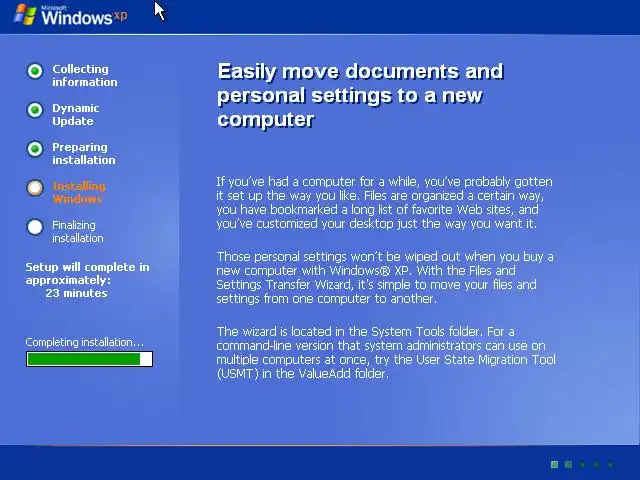Screen dimensions: 640x480
Task: Click the '23 minutes' remaining time text
Action: (76, 293)
